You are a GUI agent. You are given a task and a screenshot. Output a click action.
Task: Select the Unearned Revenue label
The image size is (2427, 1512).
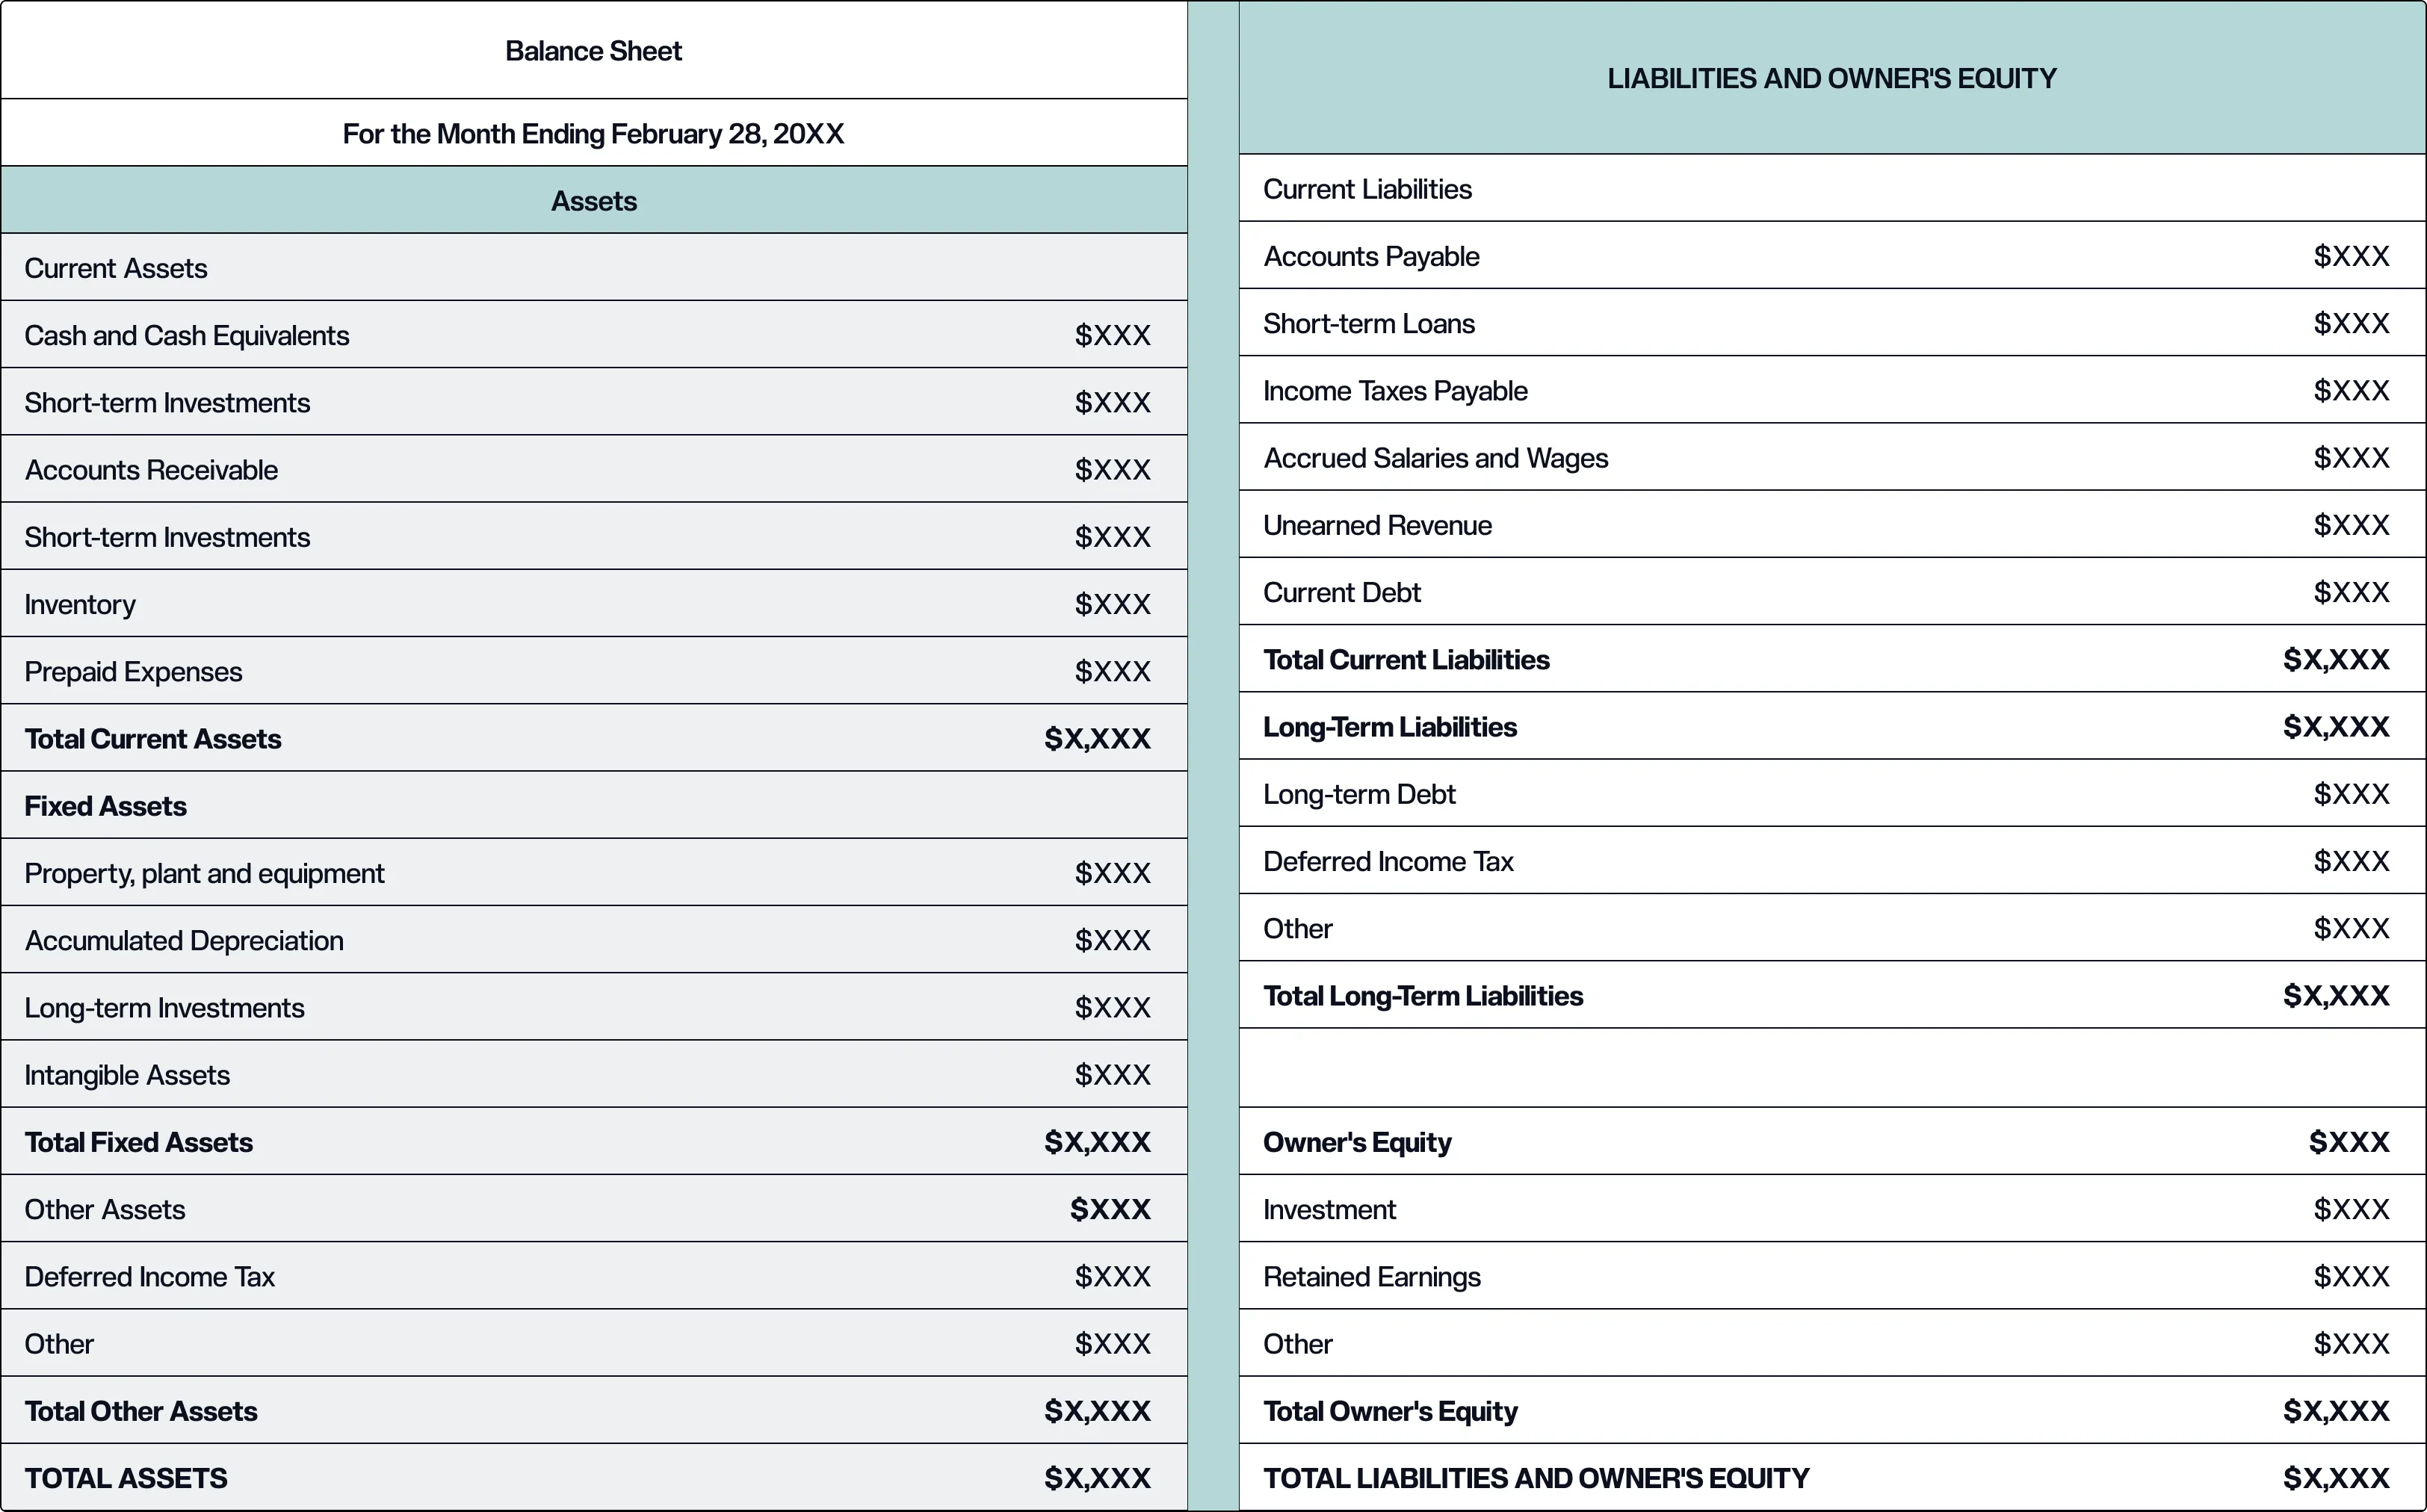tap(1377, 525)
